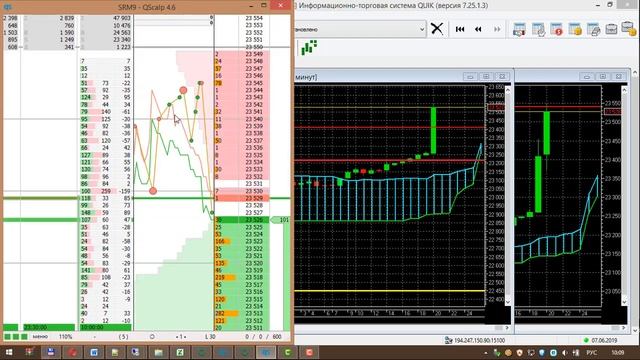Close the right-hand chart child window
Viewport: 640px width, 360px height.
(618, 76)
